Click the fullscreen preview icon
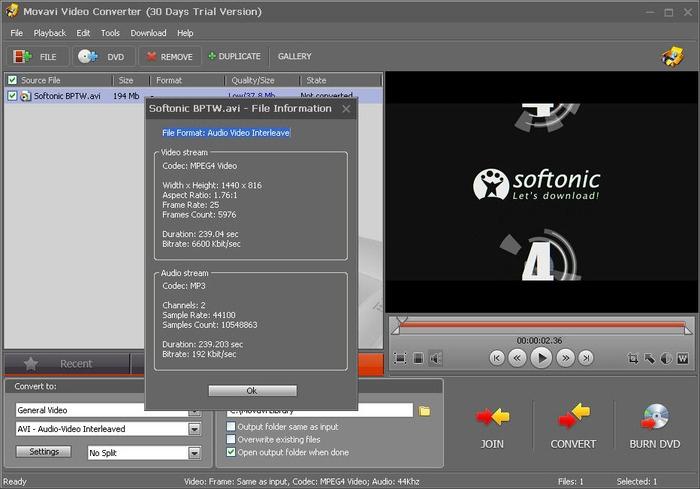This screenshot has height=489, width=700. coord(400,358)
